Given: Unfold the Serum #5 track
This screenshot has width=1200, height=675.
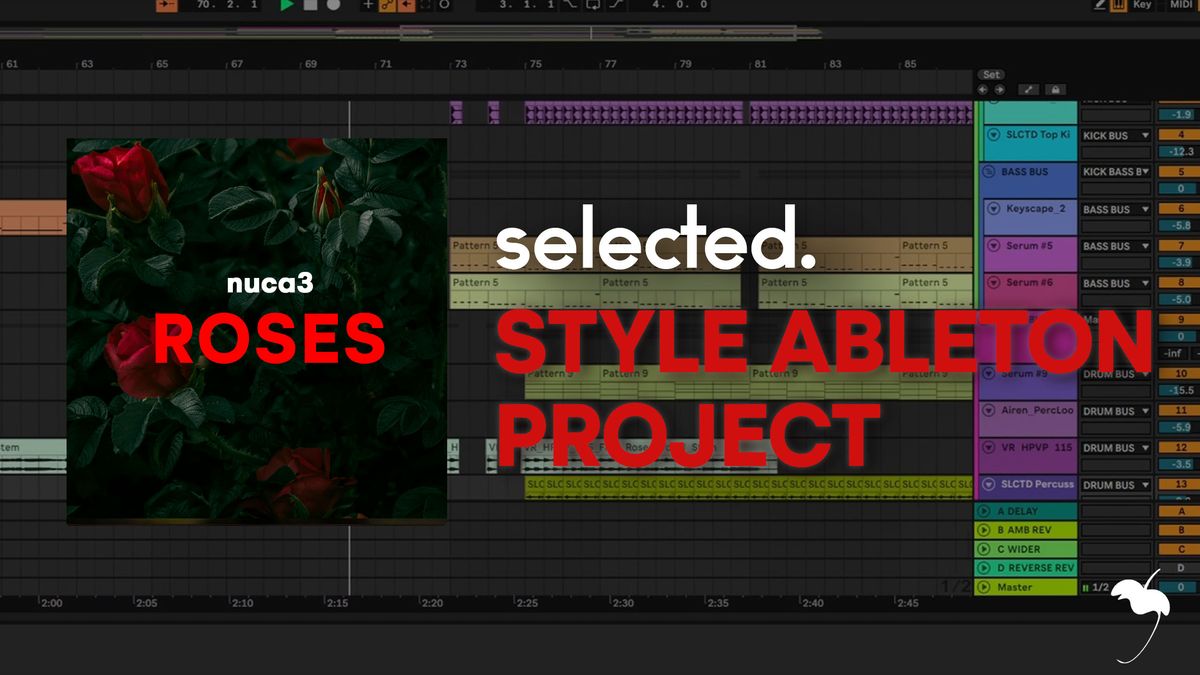Looking at the screenshot, I should pyautogui.click(x=994, y=245).
